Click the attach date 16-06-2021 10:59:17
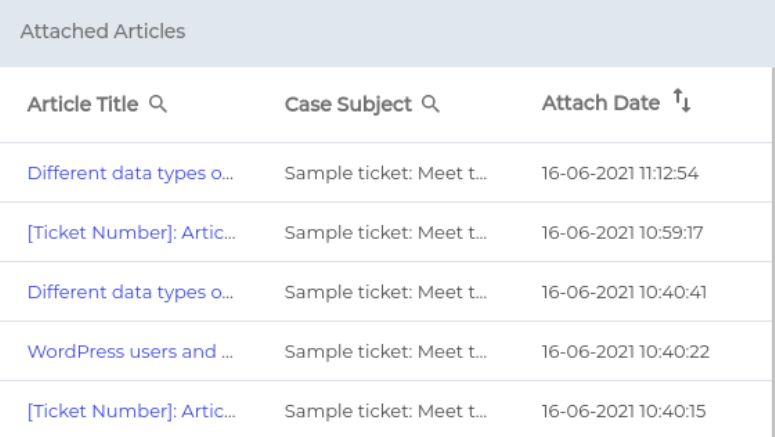775x437 pixels. pyautogui.click(x=620, y=233)
